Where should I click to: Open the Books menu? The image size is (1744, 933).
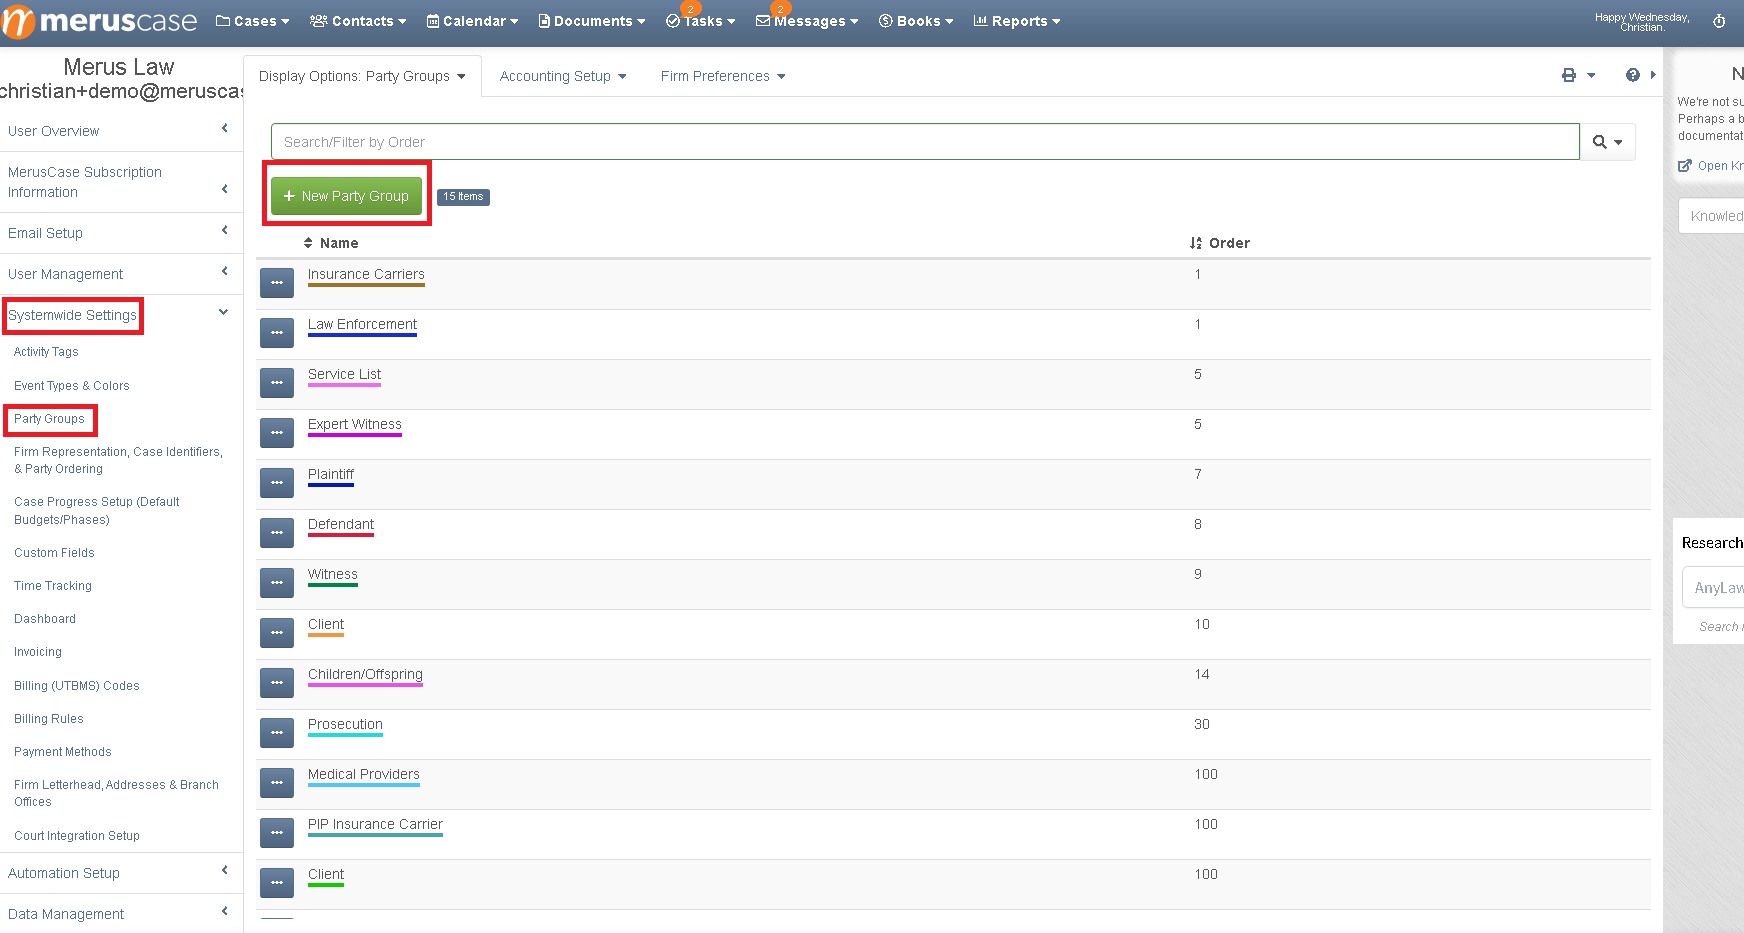click(x=916, y=21)
